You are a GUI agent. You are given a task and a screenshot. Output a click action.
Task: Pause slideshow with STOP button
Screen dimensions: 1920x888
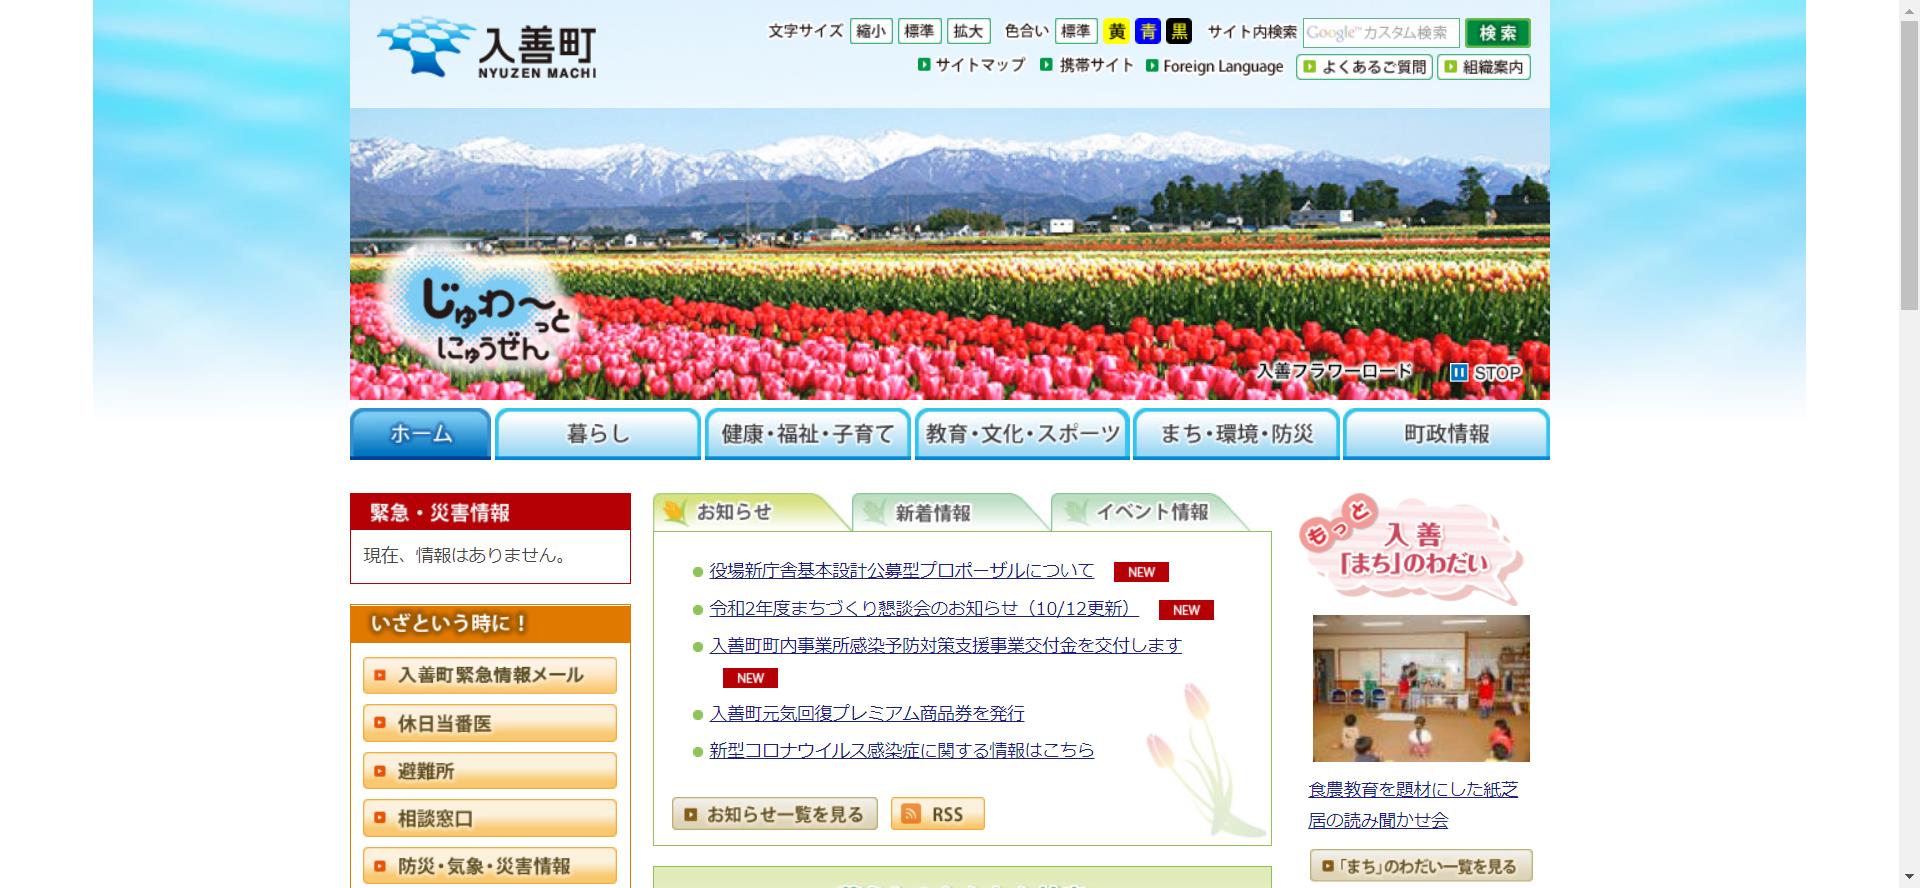1486,373
